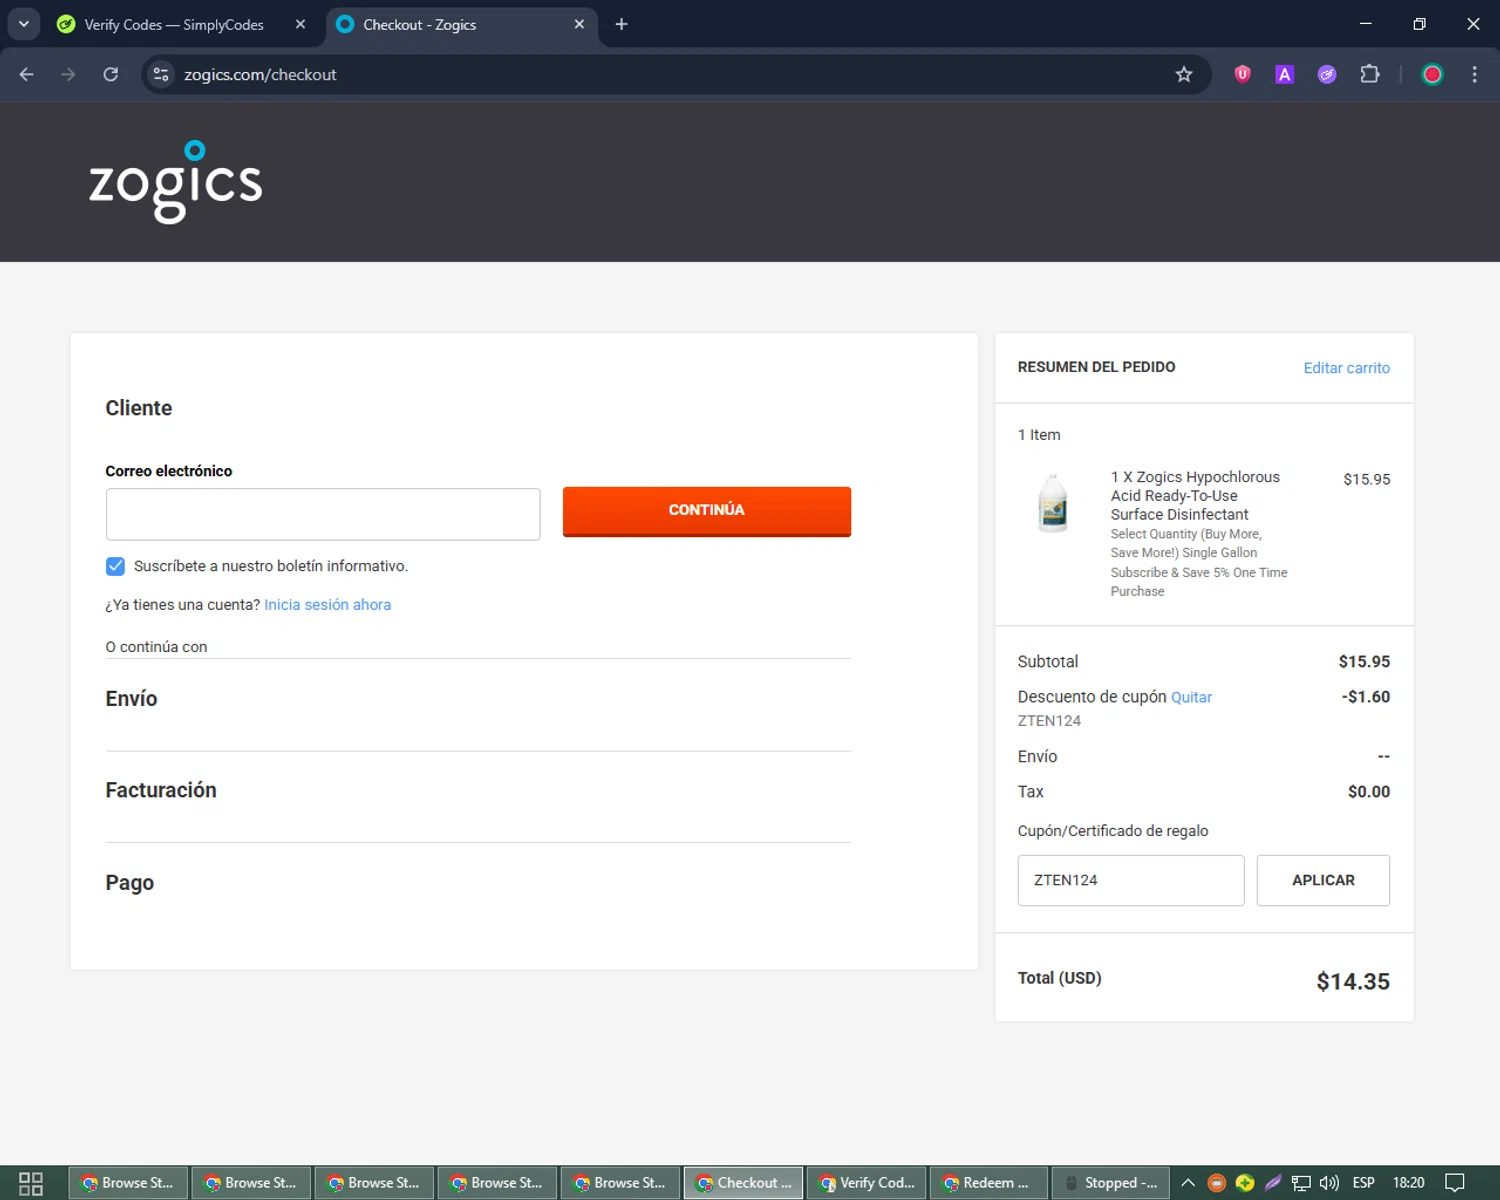Switch to the Redeem taskbar window
This screenshot has width=1500, height=1200.
tap(989, 1183)
